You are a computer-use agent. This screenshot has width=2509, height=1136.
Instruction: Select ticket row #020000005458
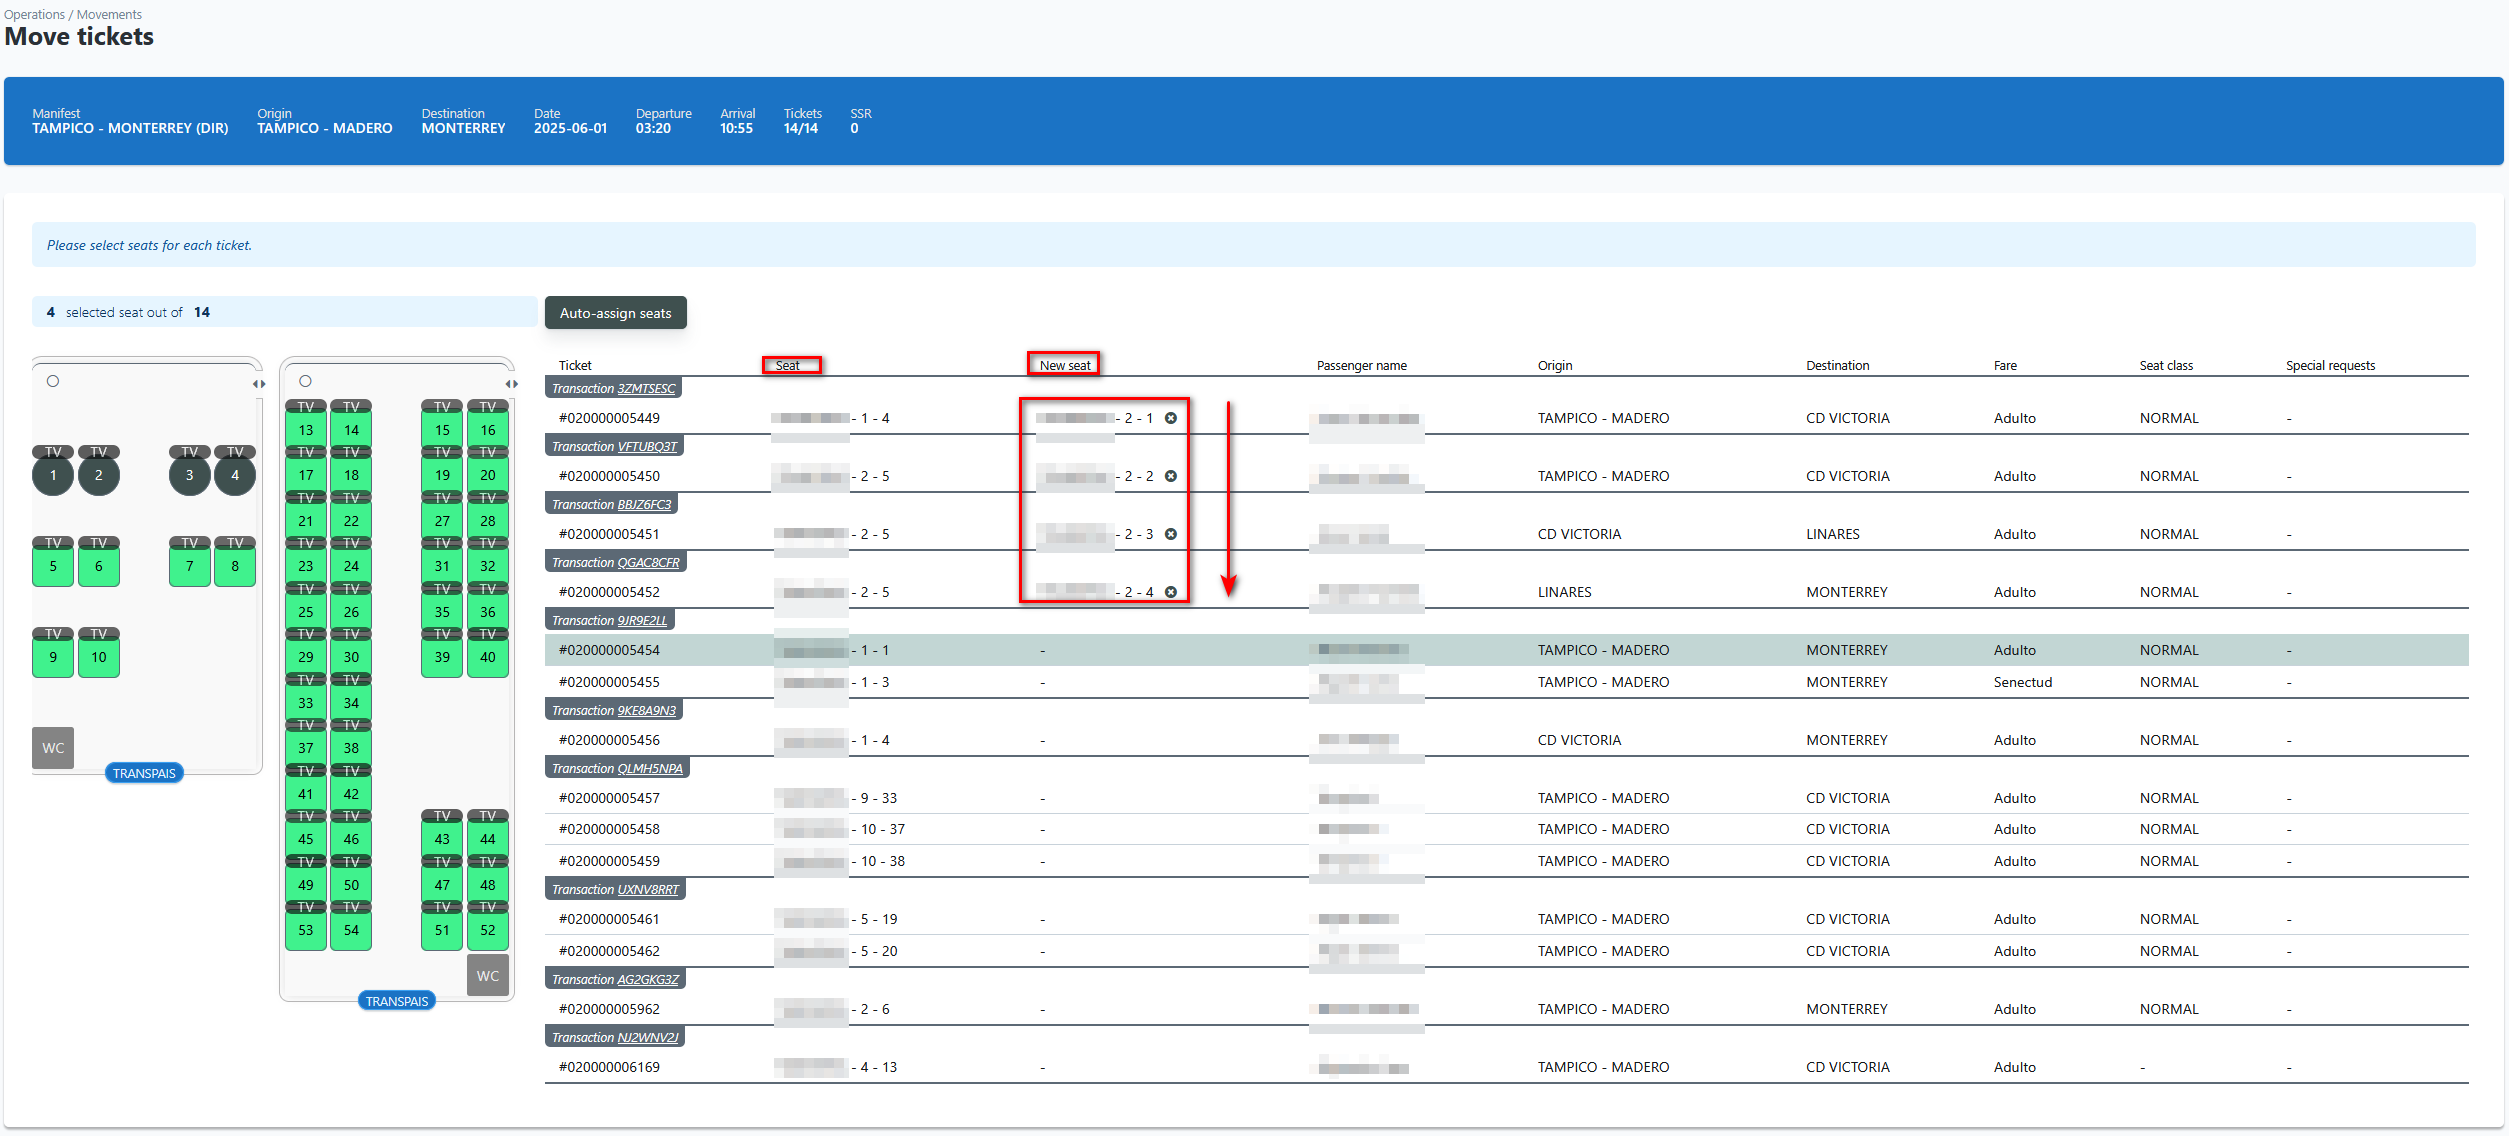(1506, 829)
